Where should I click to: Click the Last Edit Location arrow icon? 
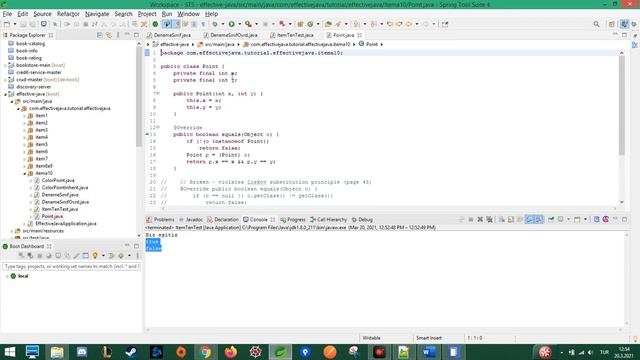pos(389,24)
